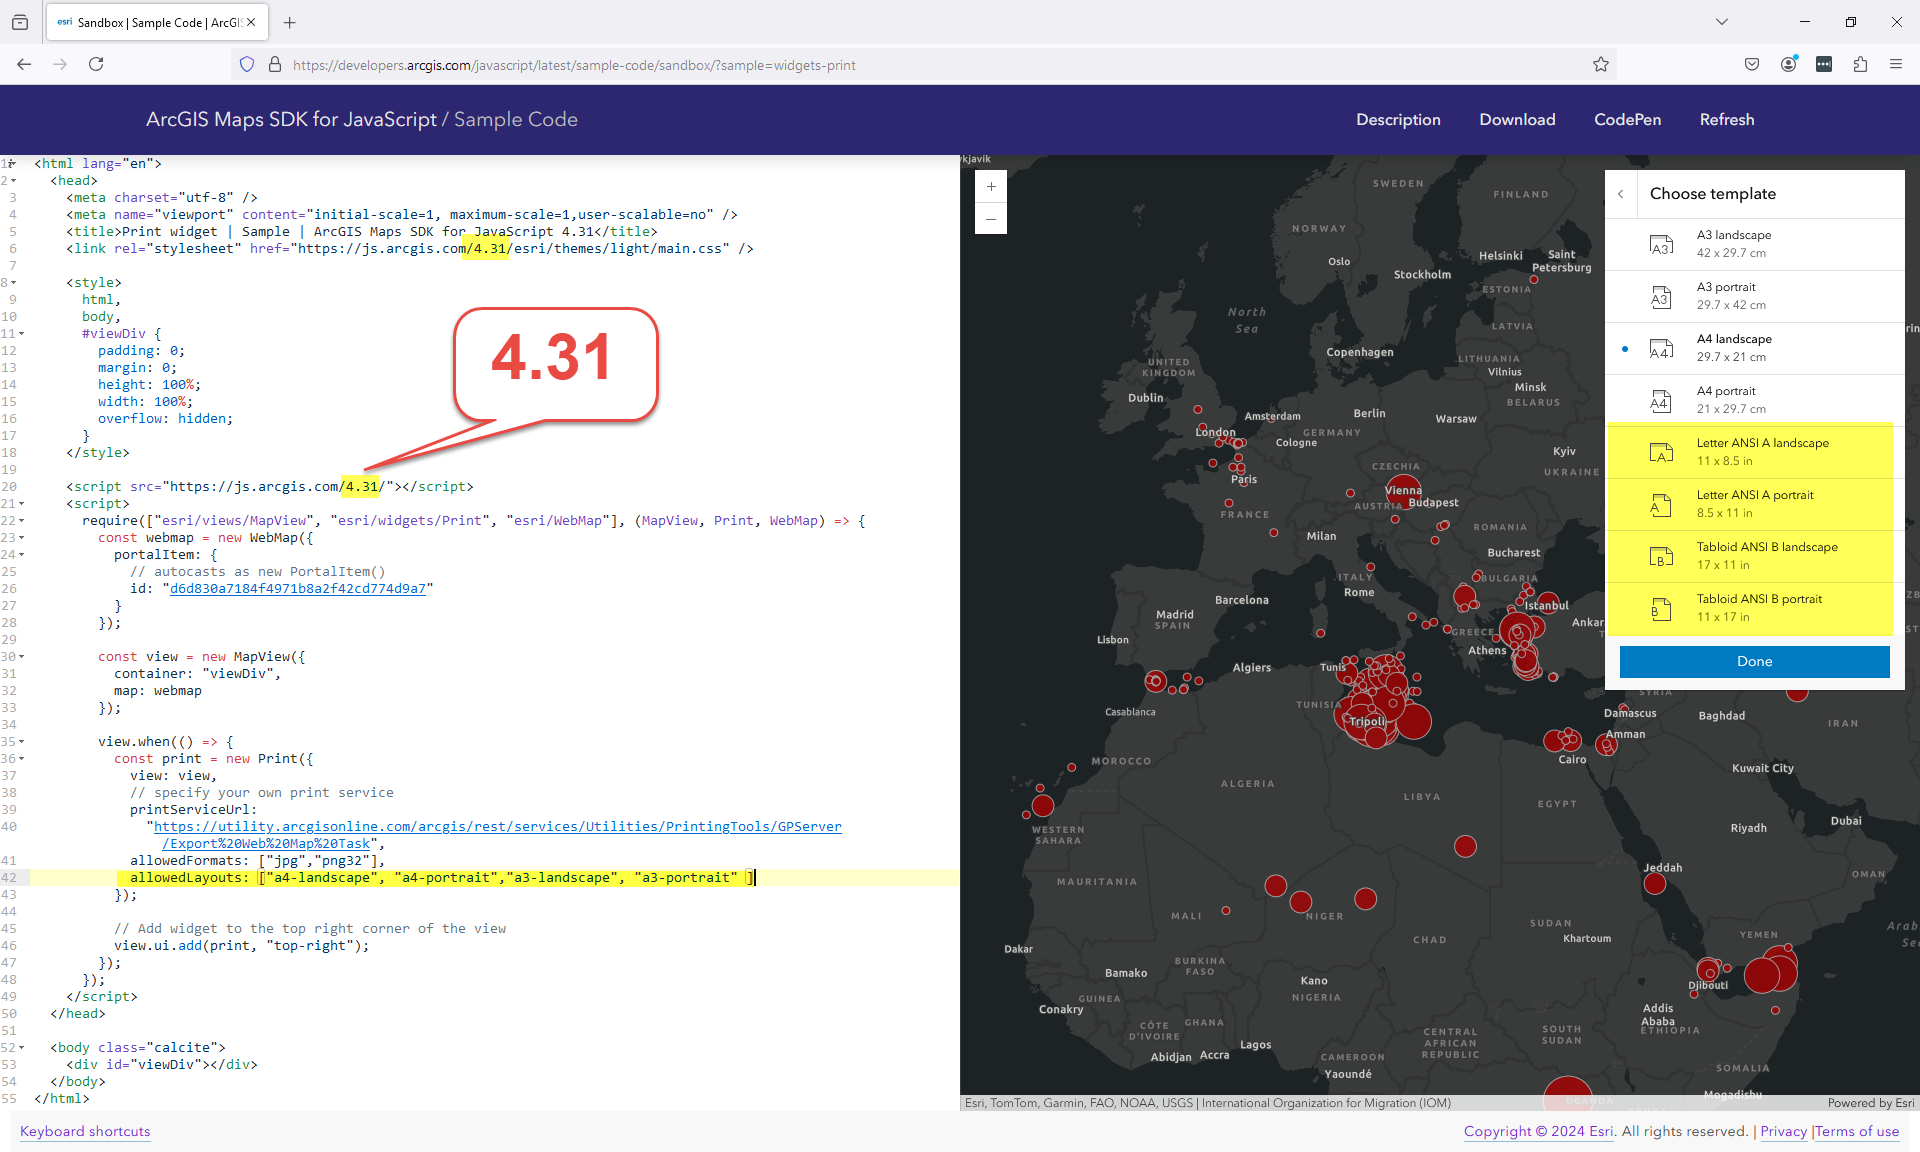Click the A3 portrait page icon
The width and height of the screenshot is (1920, 1152).
click(1661, 296)
